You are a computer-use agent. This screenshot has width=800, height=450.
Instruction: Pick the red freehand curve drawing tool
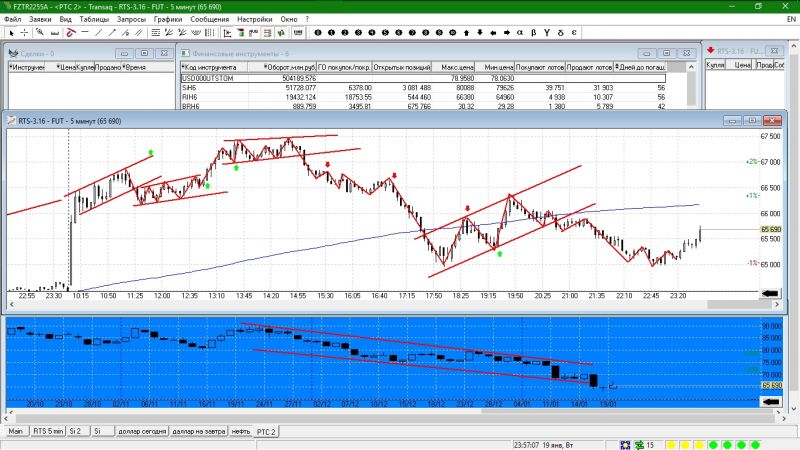[x=71, y=33]
